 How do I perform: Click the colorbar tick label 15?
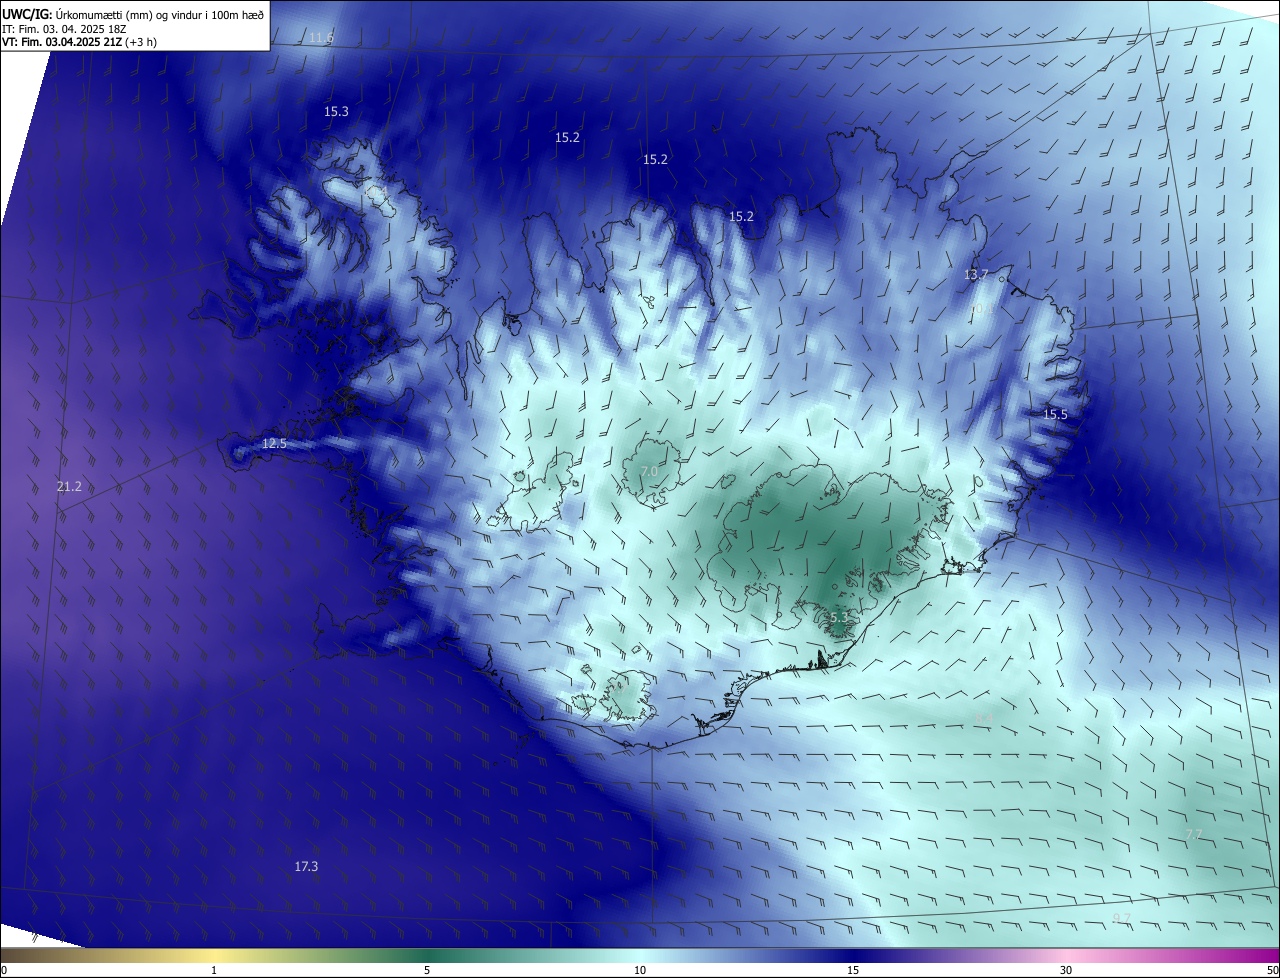pyautogui.click(x=853, y=970)
